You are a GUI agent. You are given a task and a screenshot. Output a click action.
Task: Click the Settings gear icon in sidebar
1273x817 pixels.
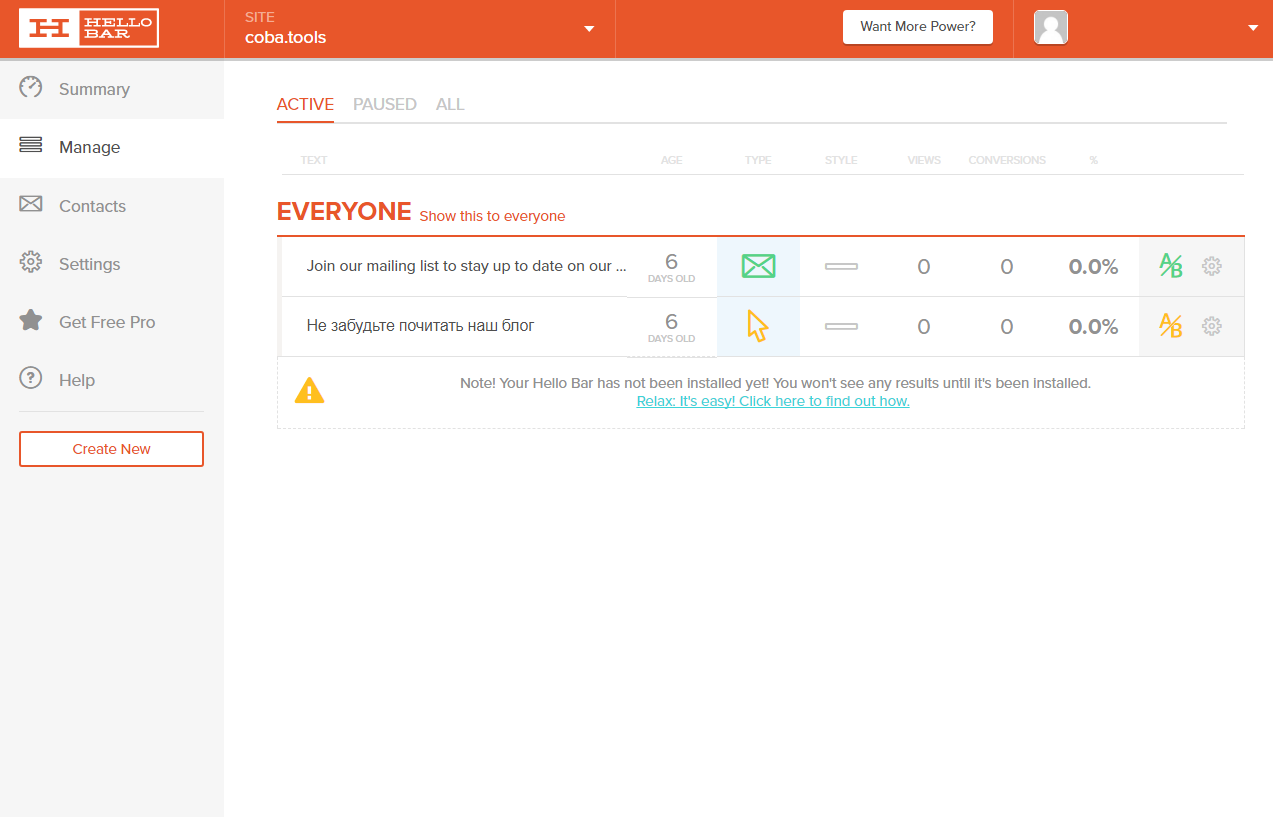tap(31, 262)
